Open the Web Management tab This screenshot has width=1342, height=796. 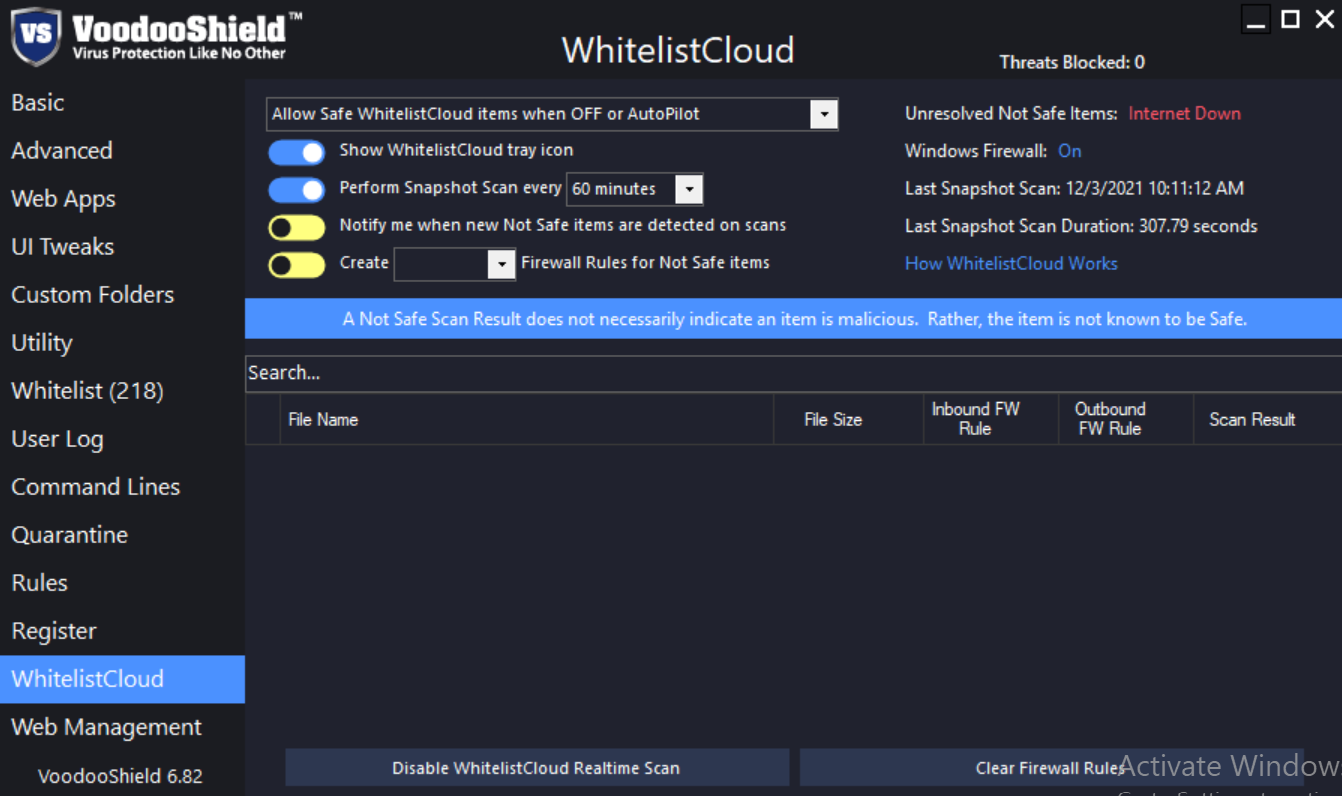(122, 727)
